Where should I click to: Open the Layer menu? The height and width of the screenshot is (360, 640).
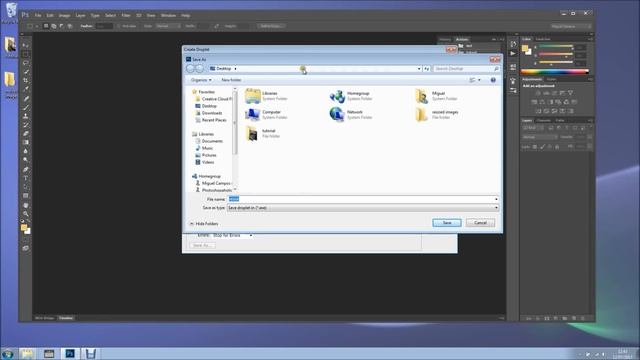tap(80, 16)
